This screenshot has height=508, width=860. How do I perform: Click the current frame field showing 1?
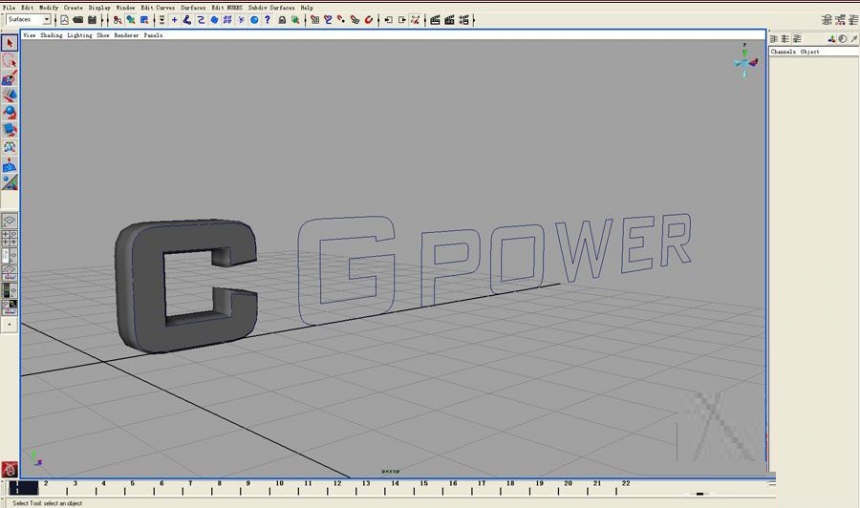pos(22,488)
